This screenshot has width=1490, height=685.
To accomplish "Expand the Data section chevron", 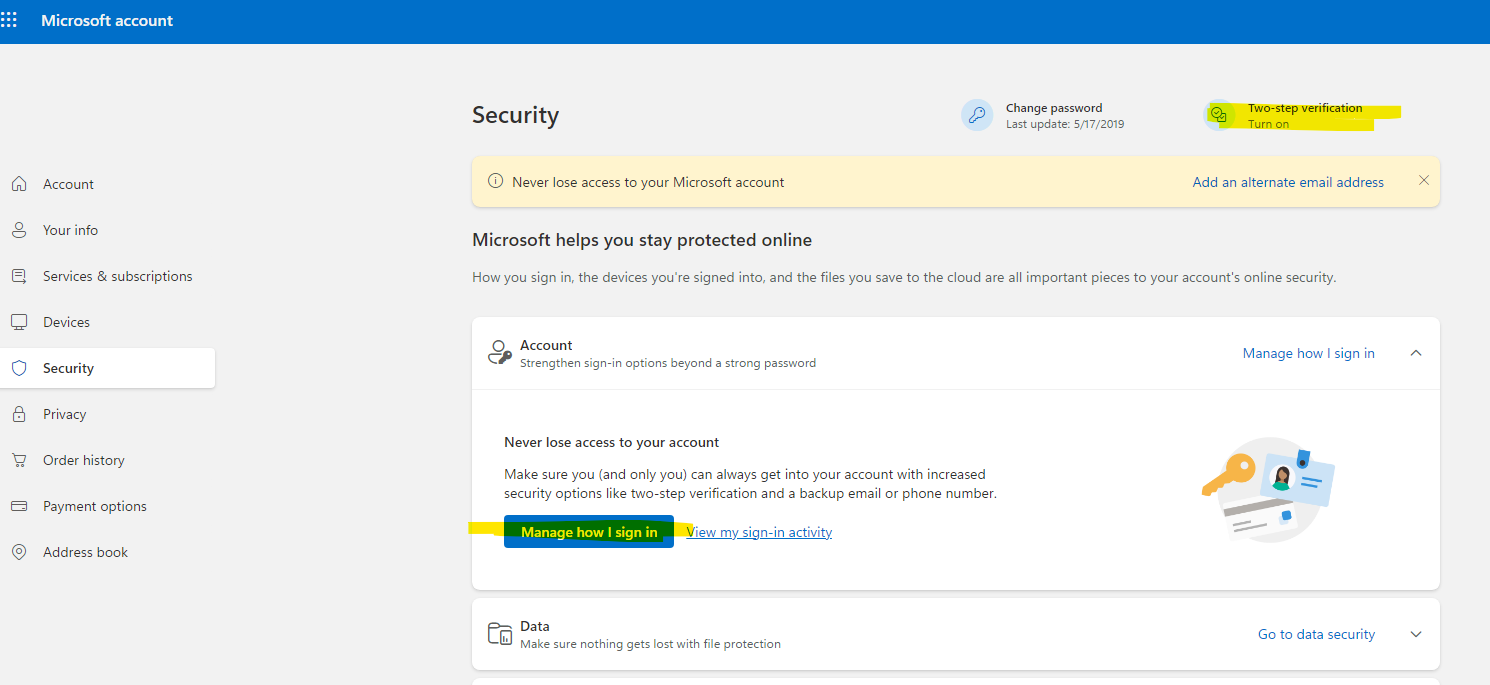I will 1416,634.
